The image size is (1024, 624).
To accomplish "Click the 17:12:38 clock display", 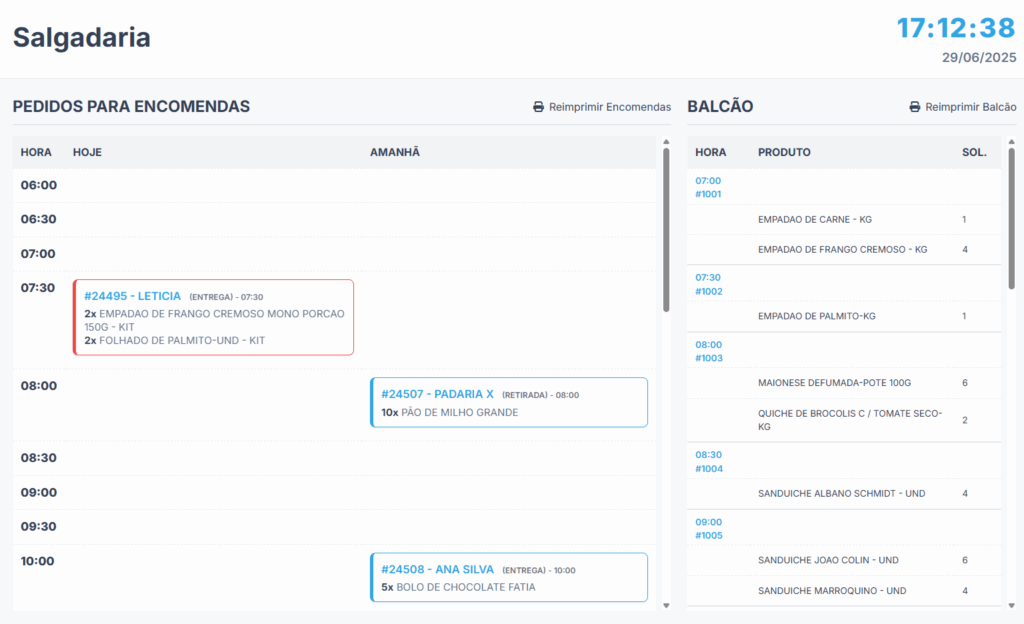I will click(956, 29).
